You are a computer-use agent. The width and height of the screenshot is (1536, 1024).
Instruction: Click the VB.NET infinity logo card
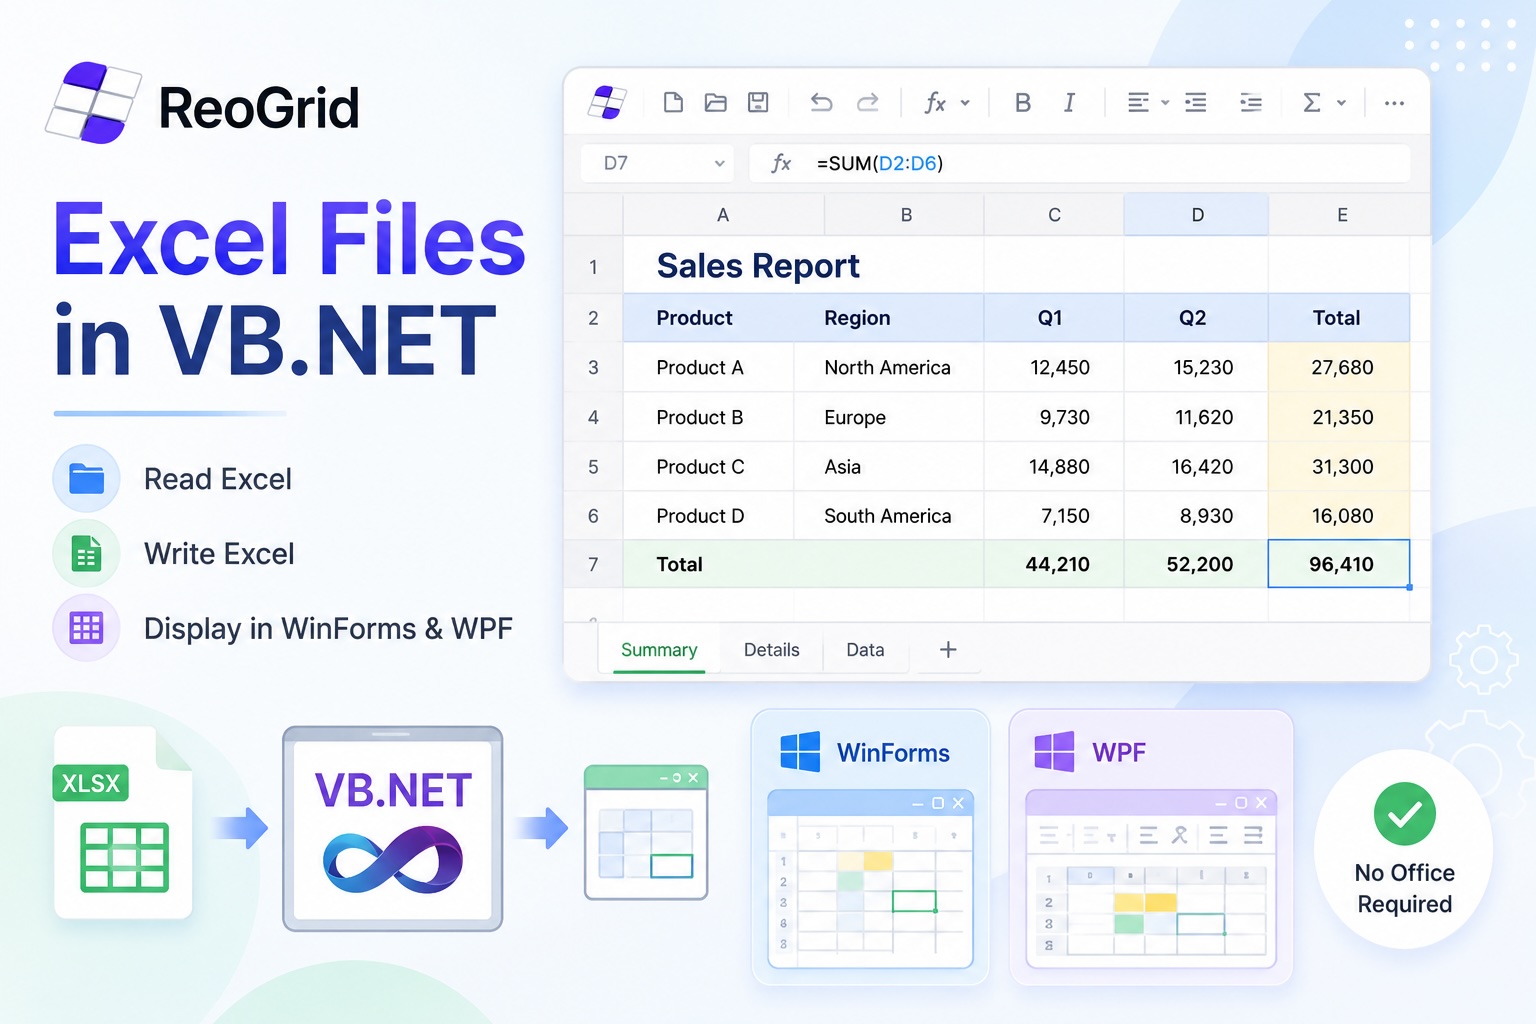pyautogui.click(x=393, y=828)
